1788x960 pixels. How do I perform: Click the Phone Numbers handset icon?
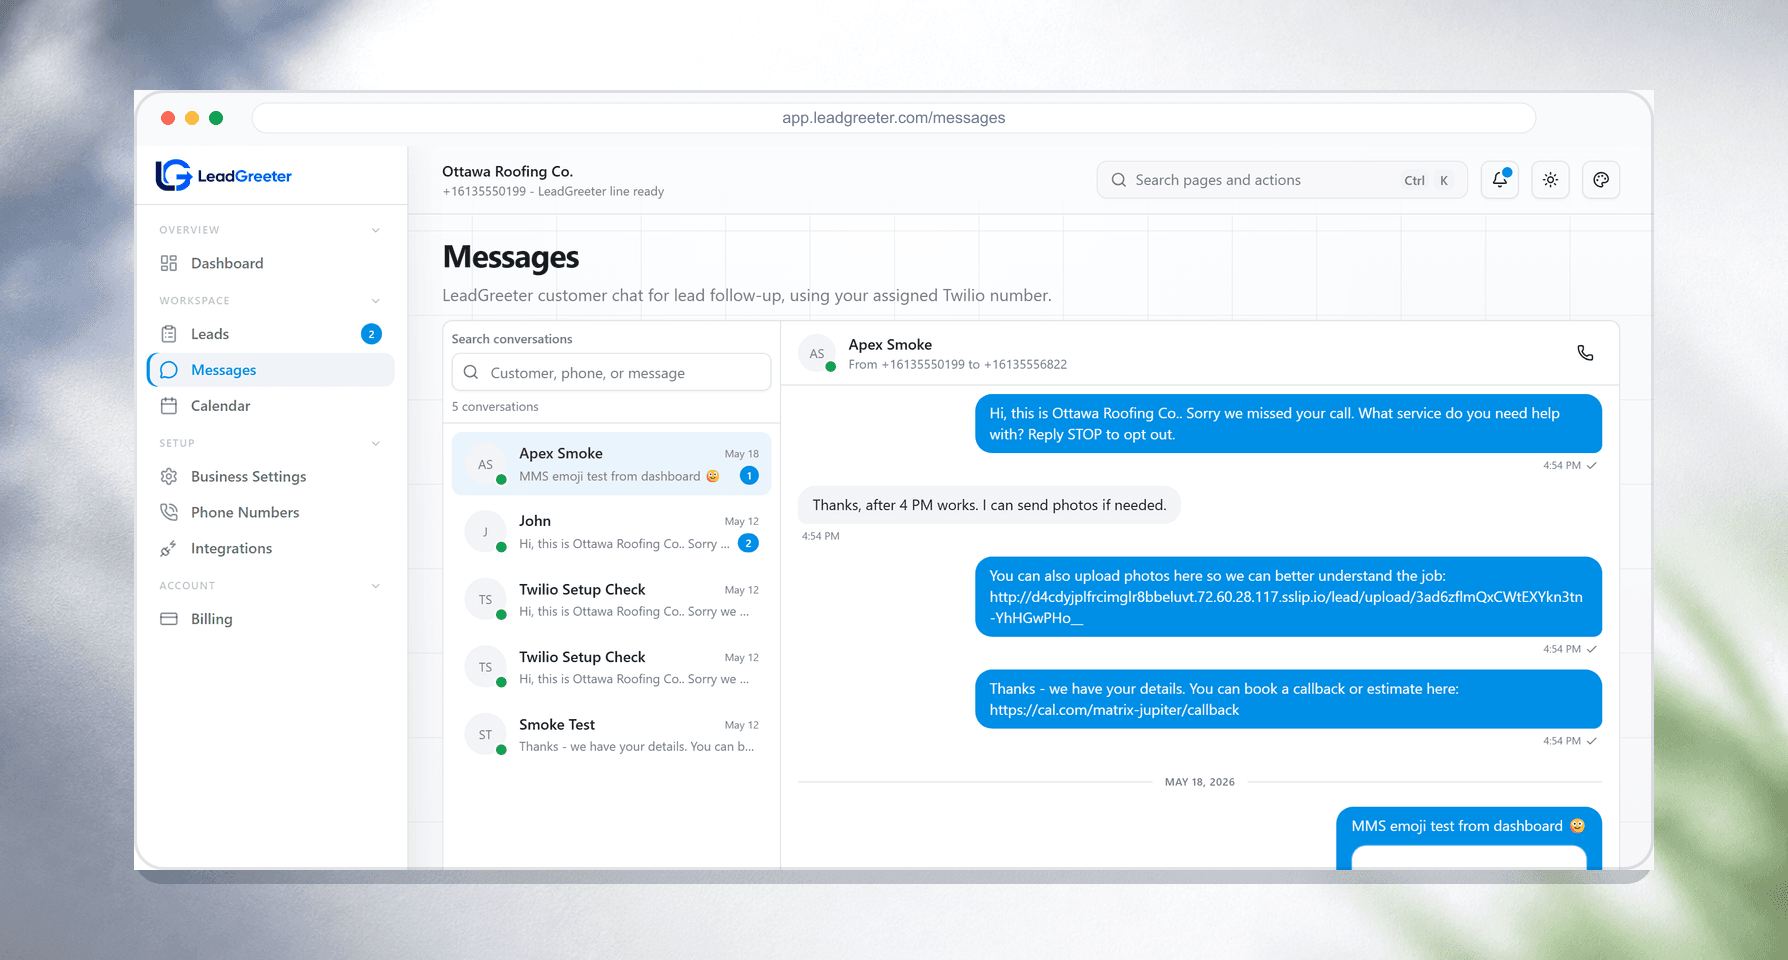[x=169, y=512]
